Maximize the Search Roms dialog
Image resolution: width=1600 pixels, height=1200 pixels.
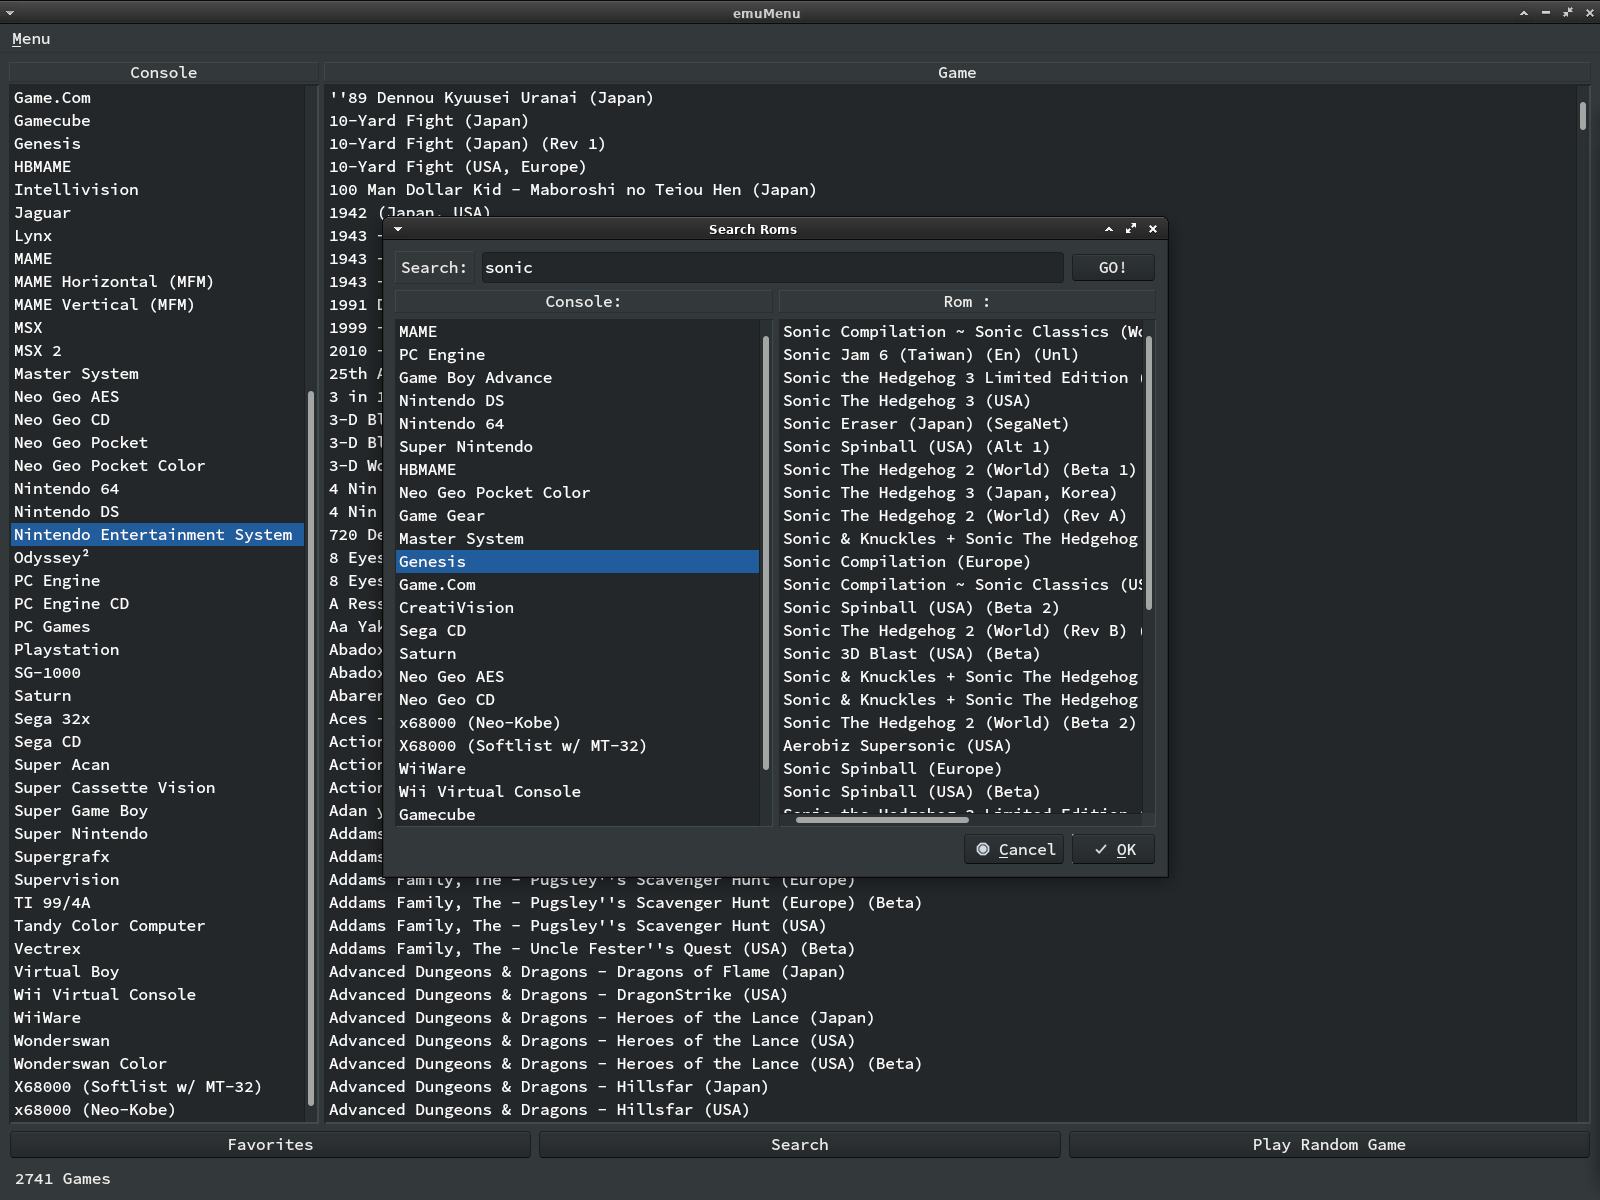[1131, 229]
